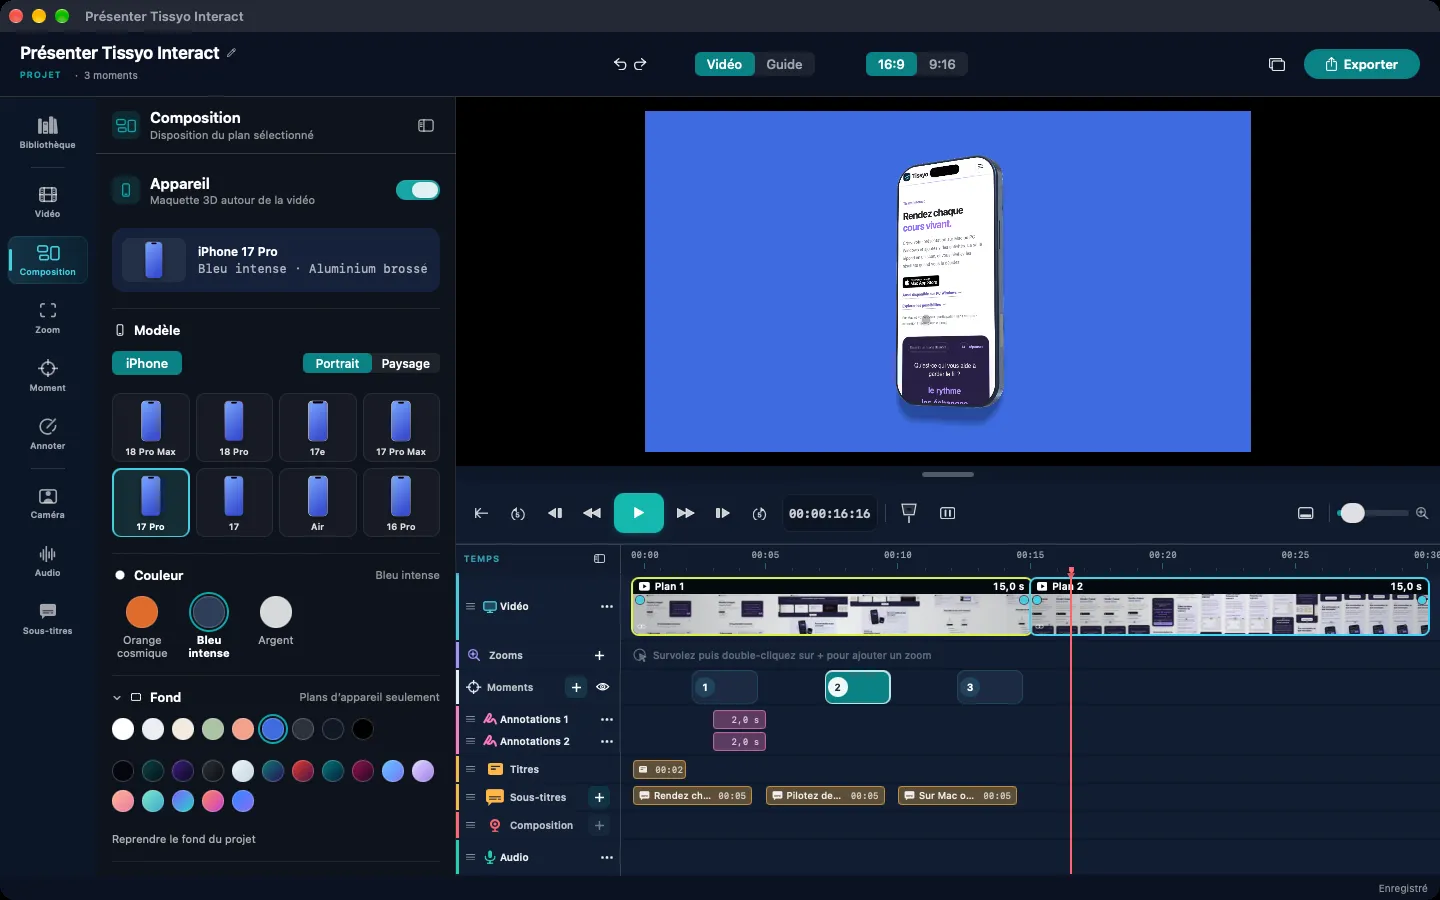Click the play button
This screenshot has width=1440, height=900.
tap(638, 513)
